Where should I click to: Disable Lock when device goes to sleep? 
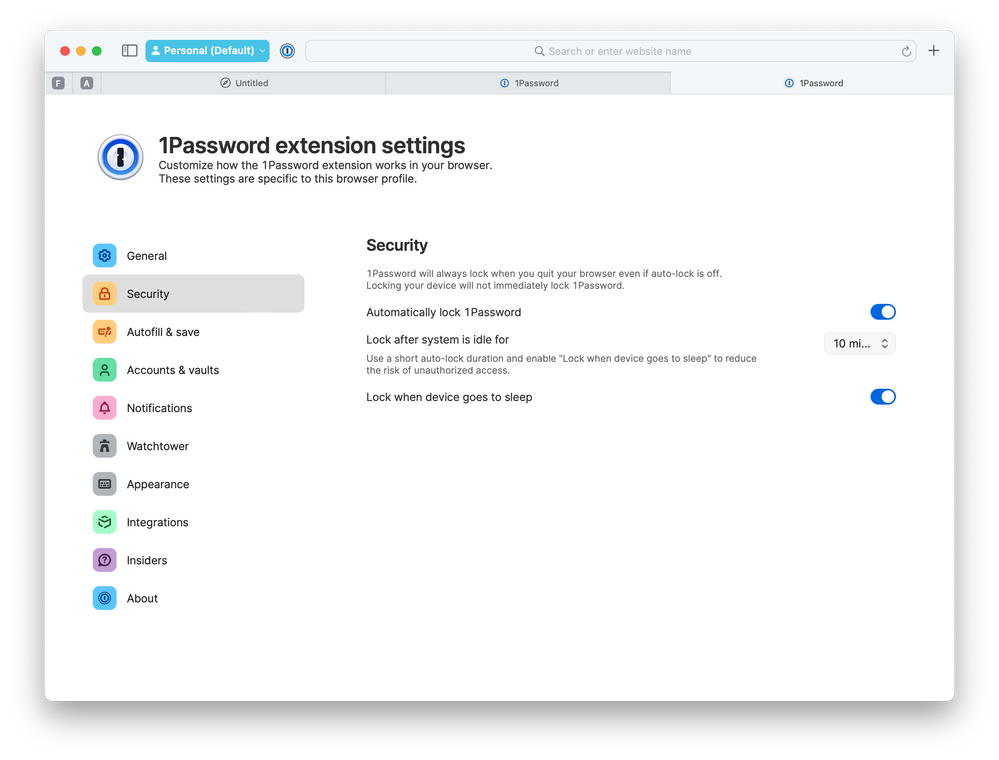tap(882, 397)
